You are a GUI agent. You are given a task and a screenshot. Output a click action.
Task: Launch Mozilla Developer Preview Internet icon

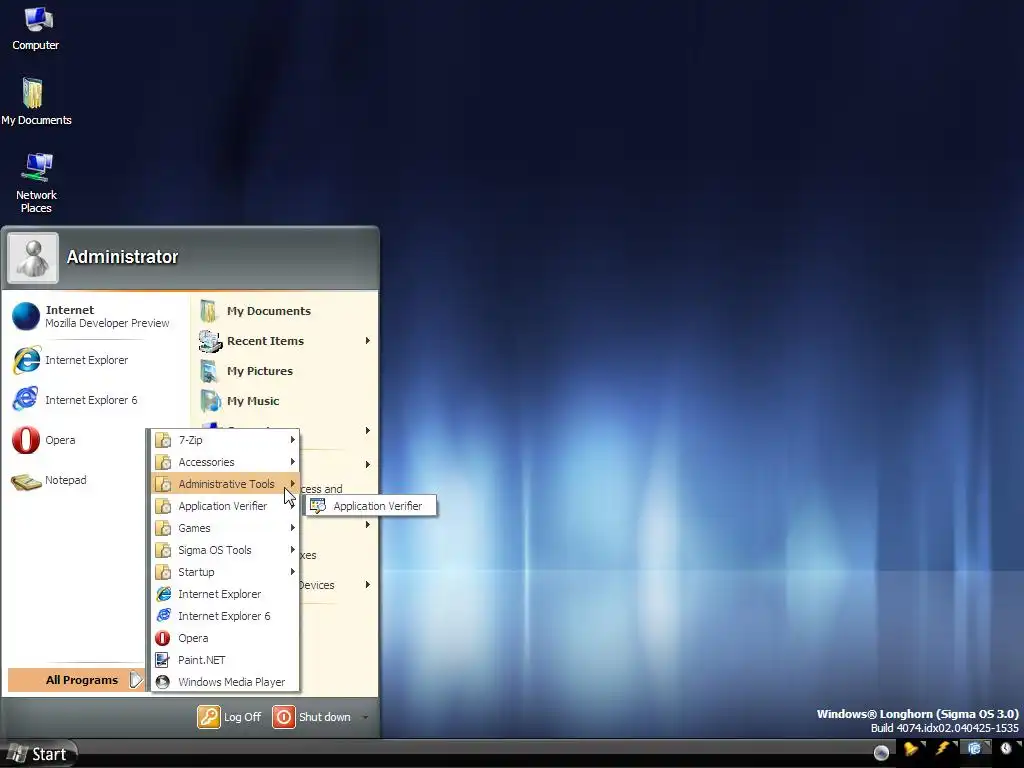coord(26,316)
